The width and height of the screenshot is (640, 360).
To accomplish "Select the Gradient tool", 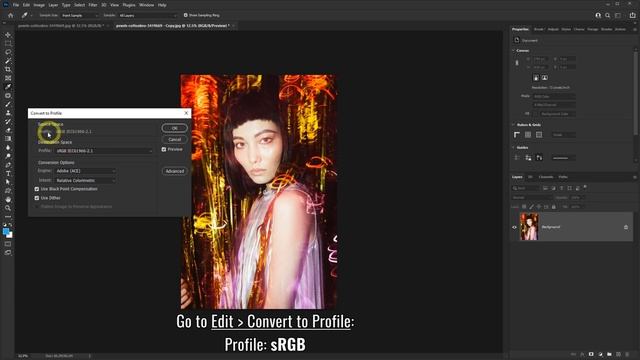I will [8, 139].
